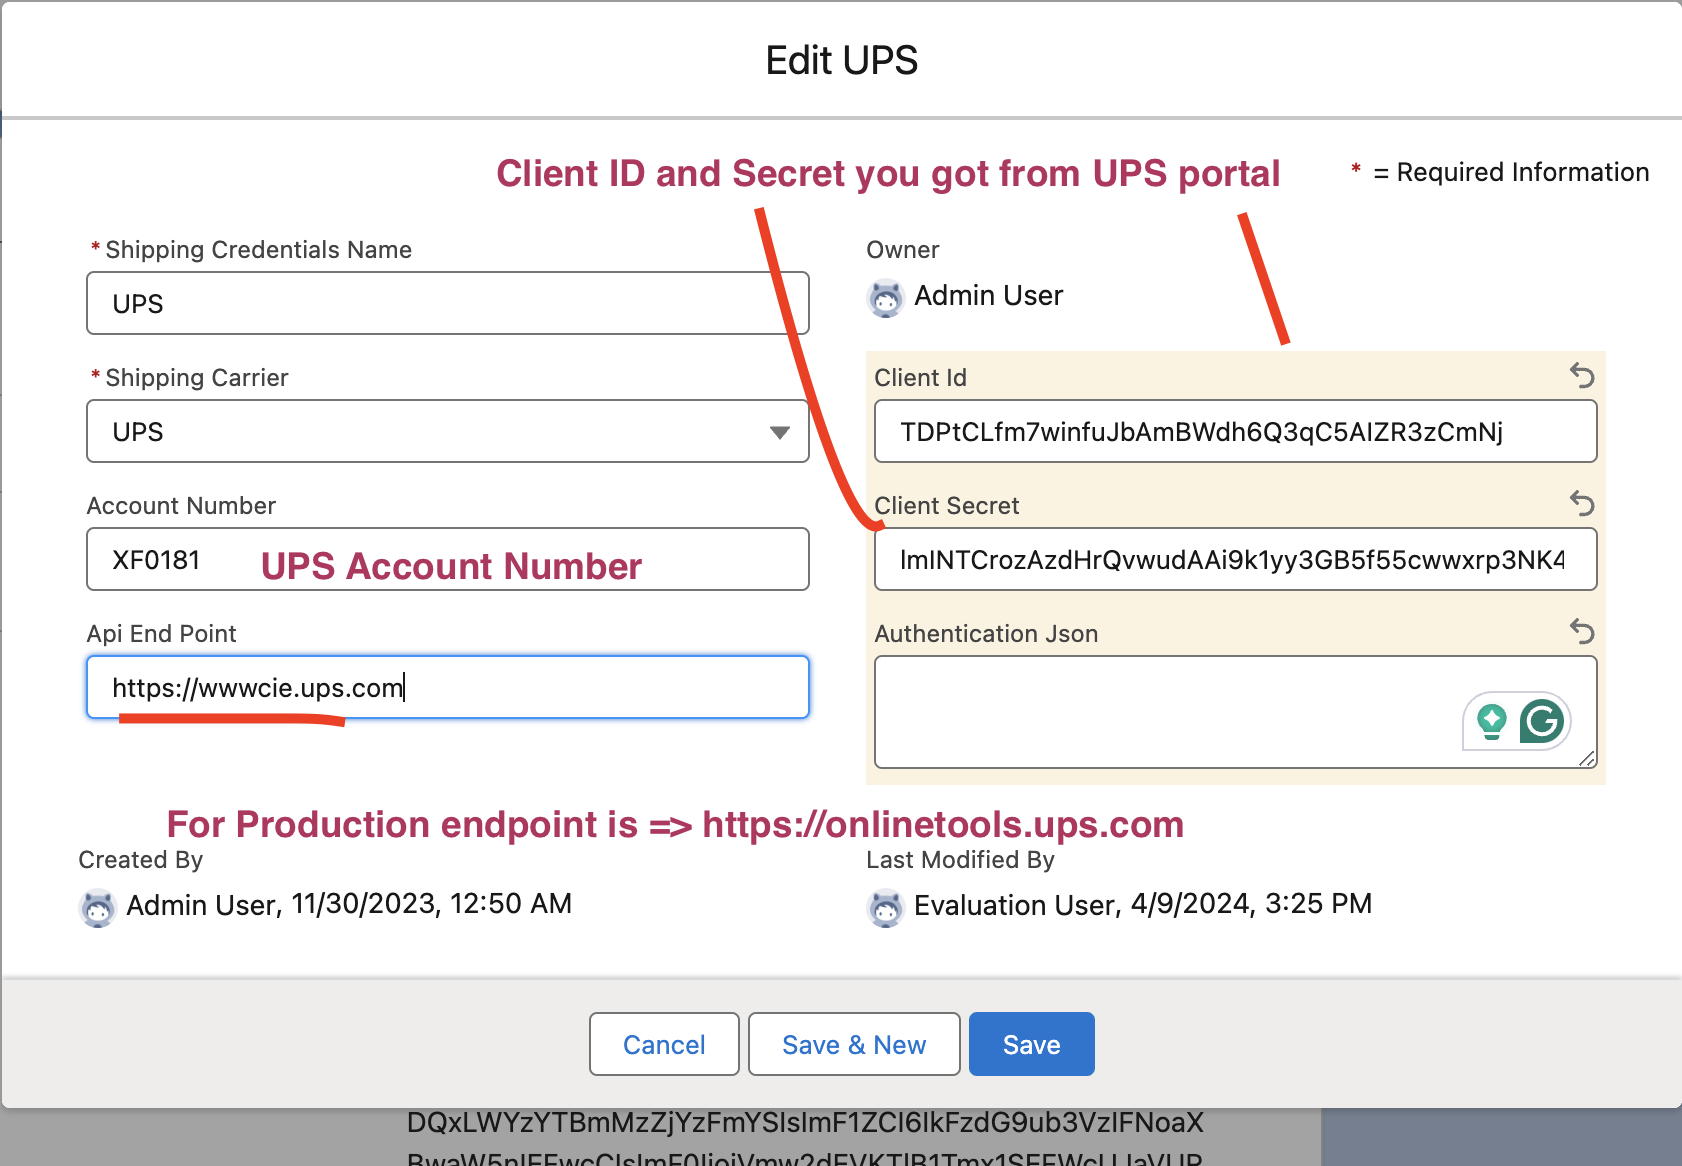Revert changes to the Client Id field
This screenshot has width=1682, height=1166.
1583,377
